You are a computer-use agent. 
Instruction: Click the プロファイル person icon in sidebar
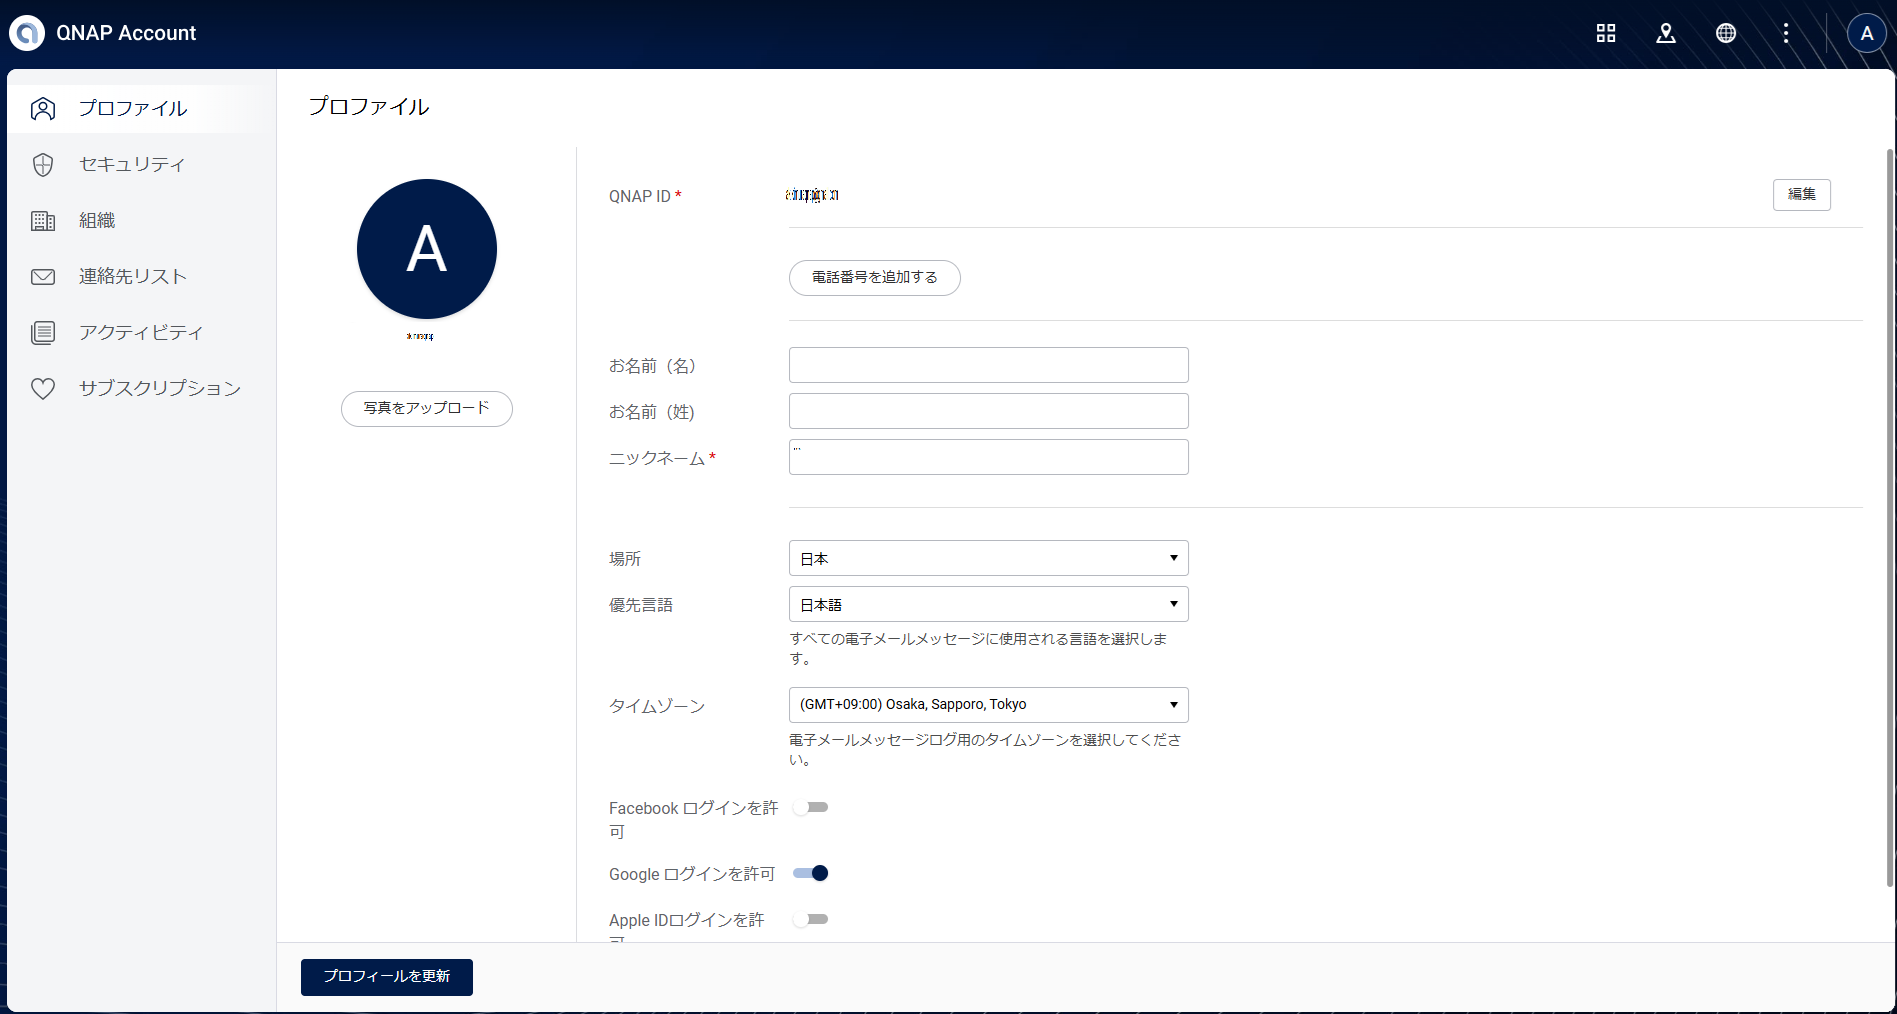point(43,108)
